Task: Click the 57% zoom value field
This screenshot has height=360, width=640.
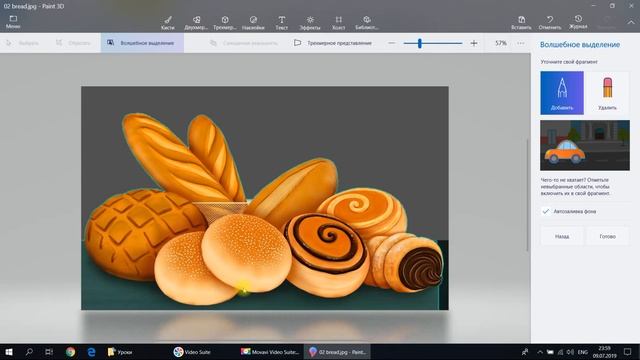Action: pyautogui.click(x=501, y=43)
